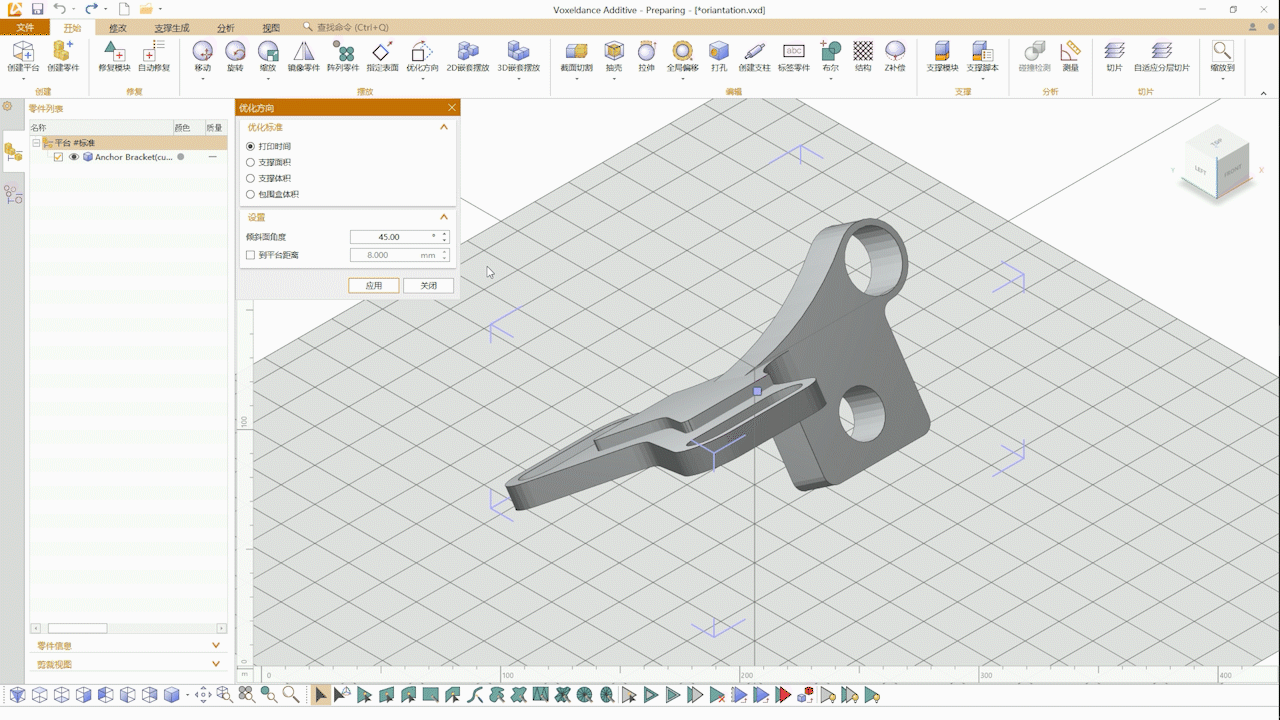Click the 3D嵌套摆放 nesting icon
The width and height of the screenshot is (1280, 720).
pos(517,51)
